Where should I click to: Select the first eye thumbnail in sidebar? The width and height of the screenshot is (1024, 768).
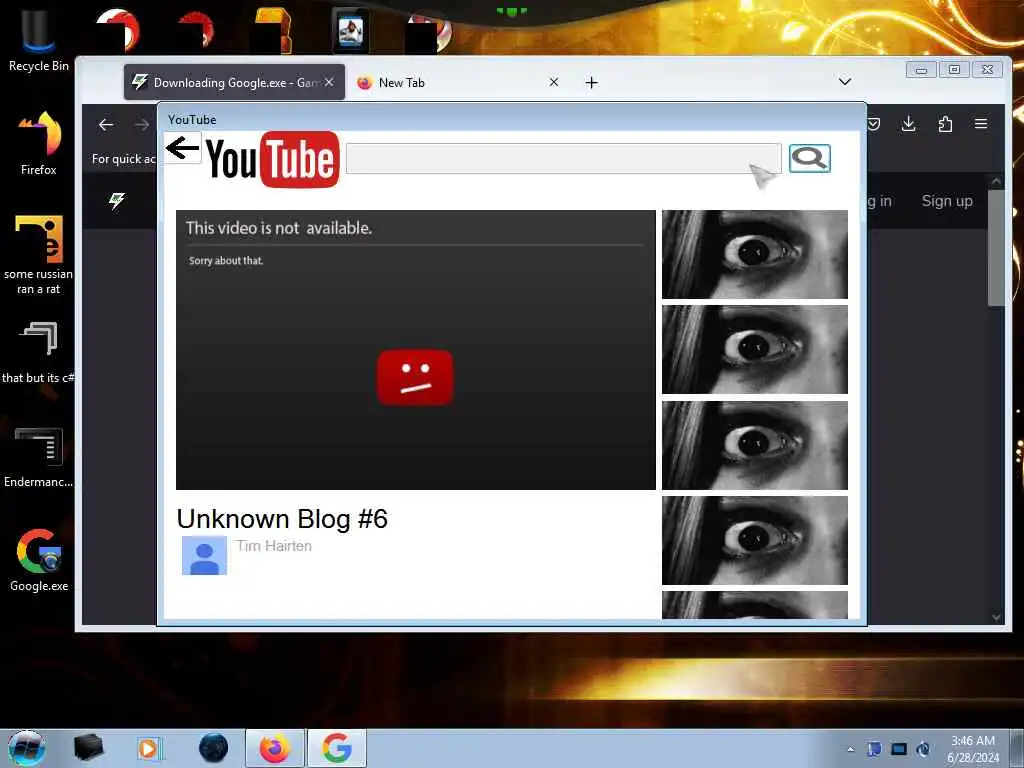click(755, 254)
